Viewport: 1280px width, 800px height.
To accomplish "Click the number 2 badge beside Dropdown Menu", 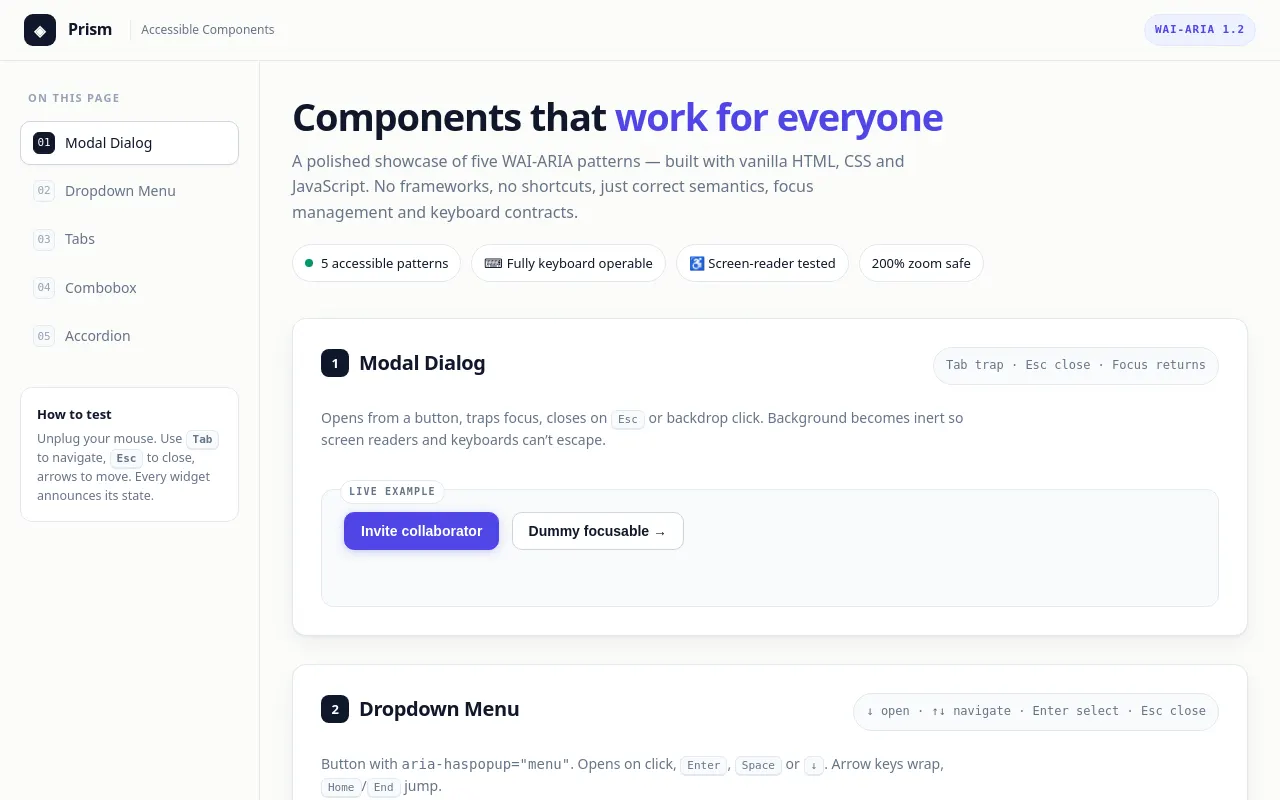I will [x=335, y=709].
